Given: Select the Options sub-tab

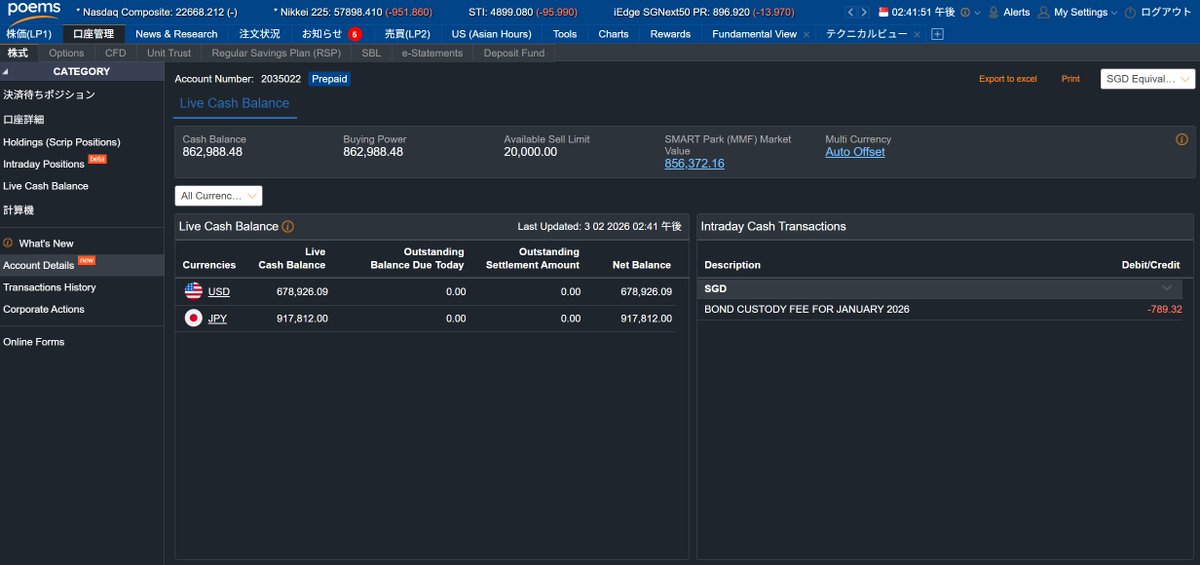Looking at the screenshot, I should coord(67,53).
